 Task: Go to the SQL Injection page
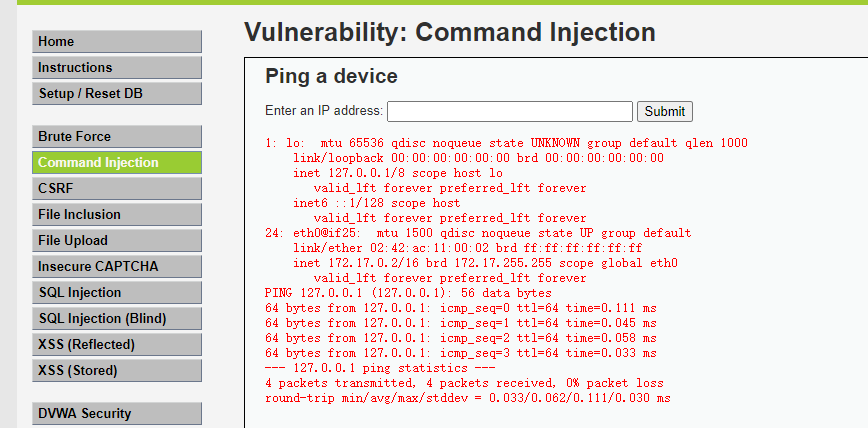pos(116,292)
